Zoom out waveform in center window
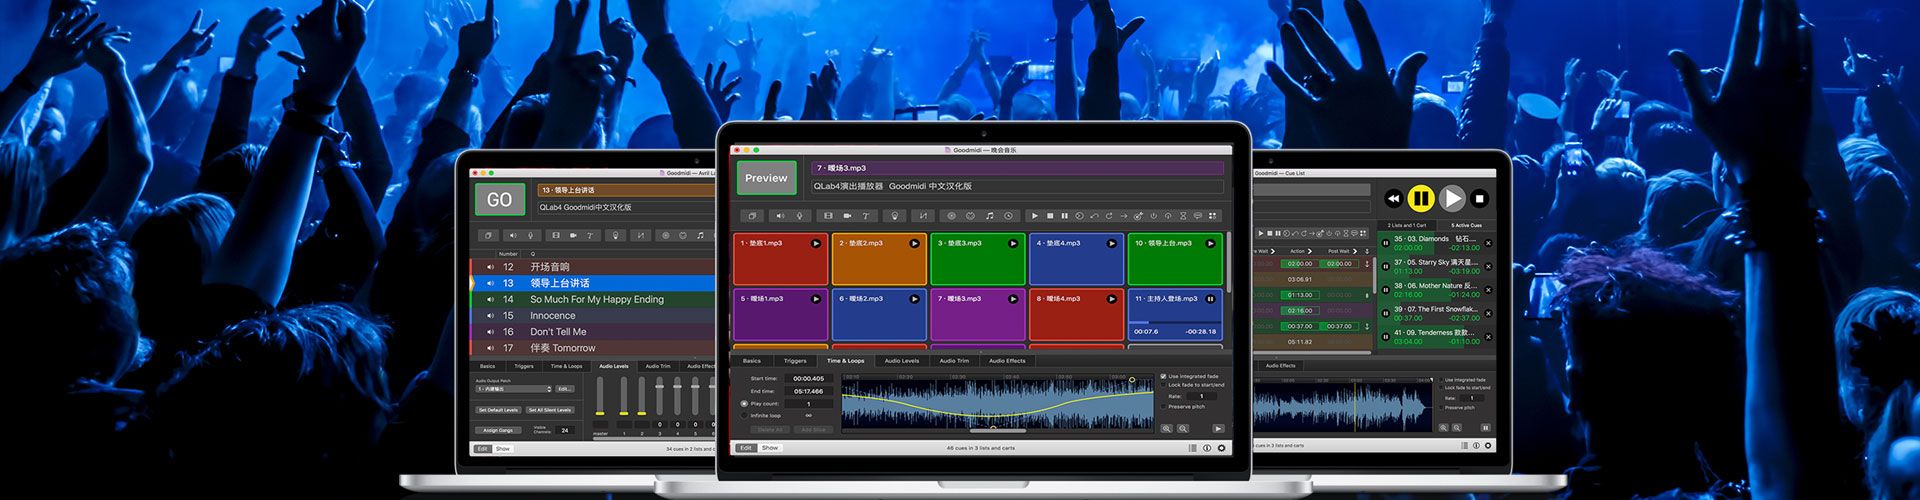The image size is (1920, 500). [x=1183, y=428]
